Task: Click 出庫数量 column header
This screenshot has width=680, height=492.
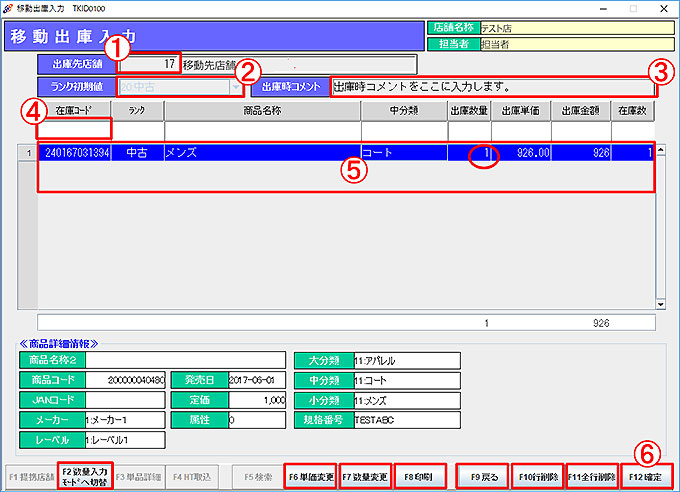Action: click(x=469, y=111)
